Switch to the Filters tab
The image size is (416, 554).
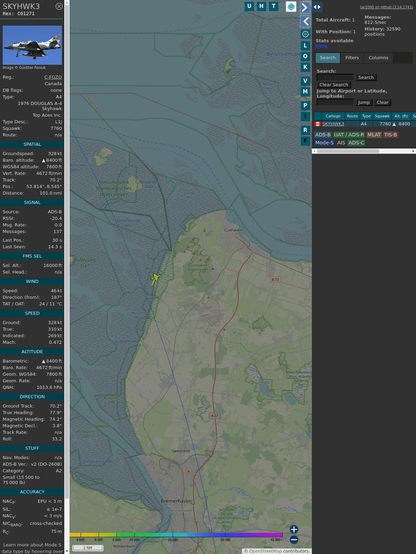(x=352, y=58)
